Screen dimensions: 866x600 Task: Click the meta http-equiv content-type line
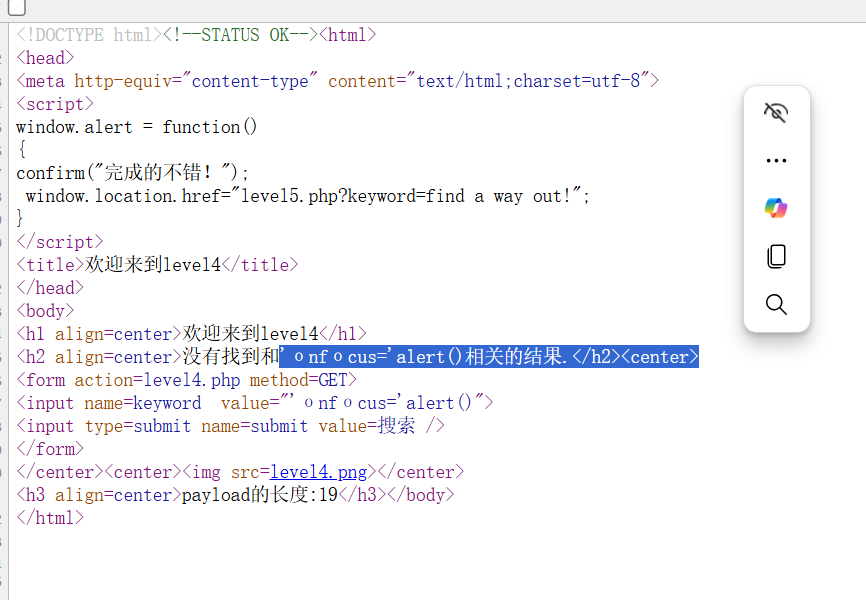[337, 81]
